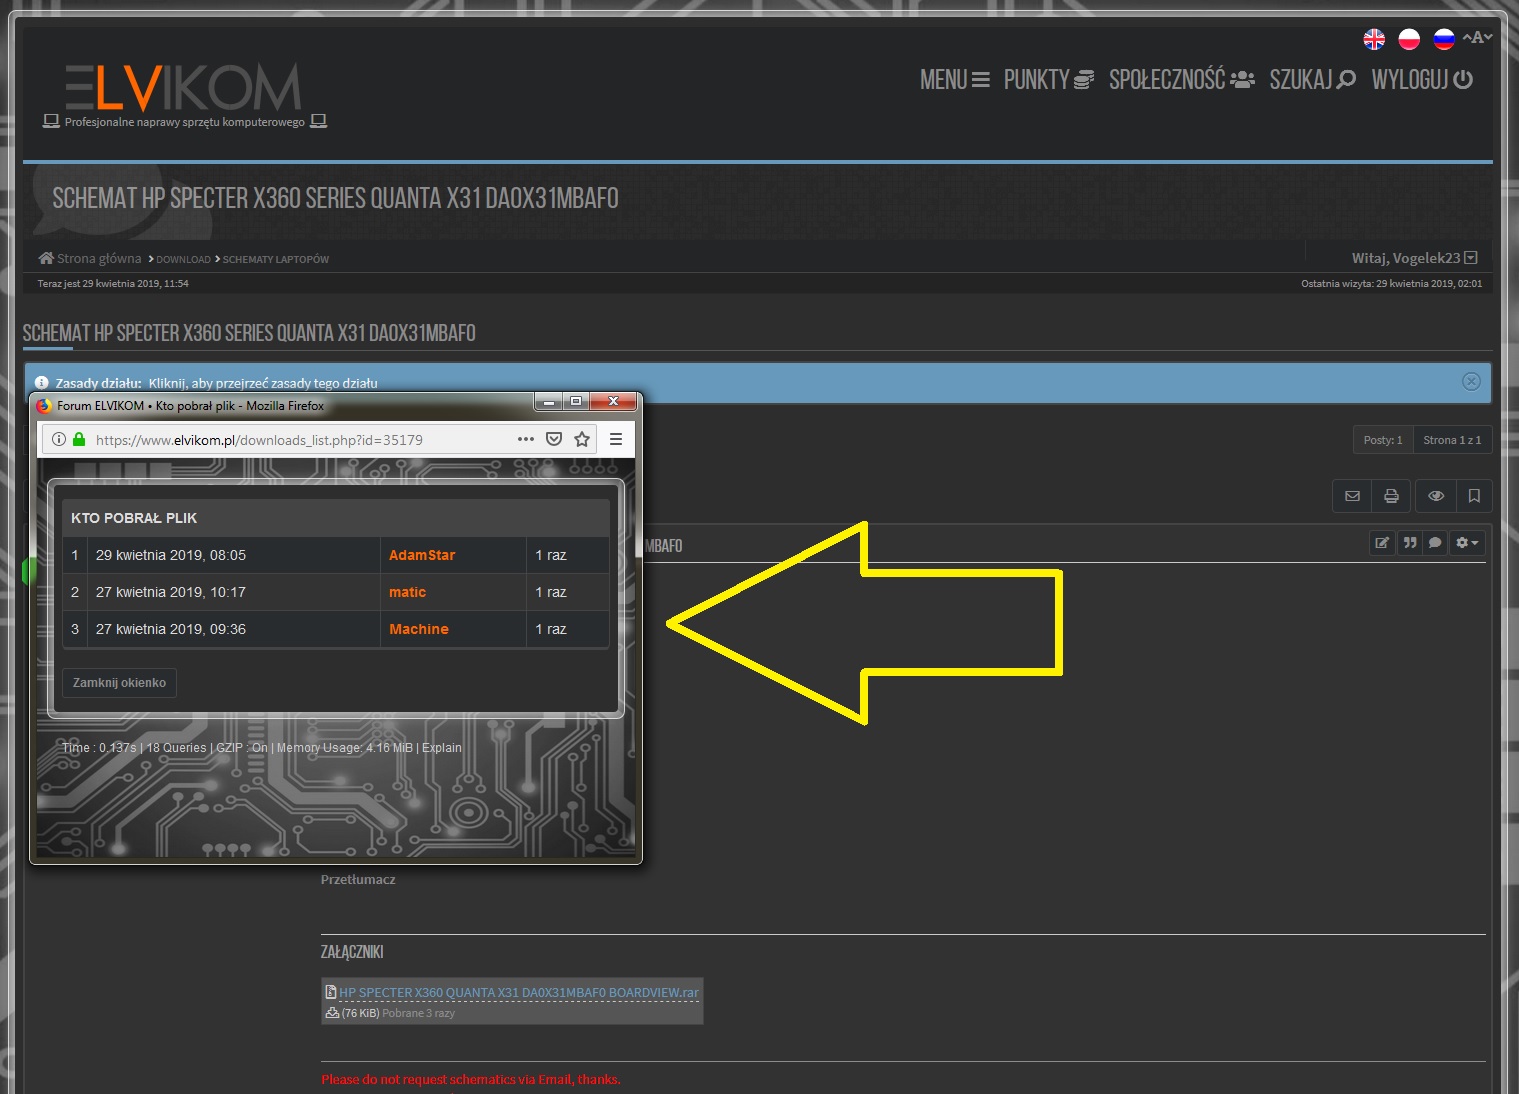Click the comment bubble post icon
The height and width of the screenshot is (1094, 1519).
click(1435, 543)
